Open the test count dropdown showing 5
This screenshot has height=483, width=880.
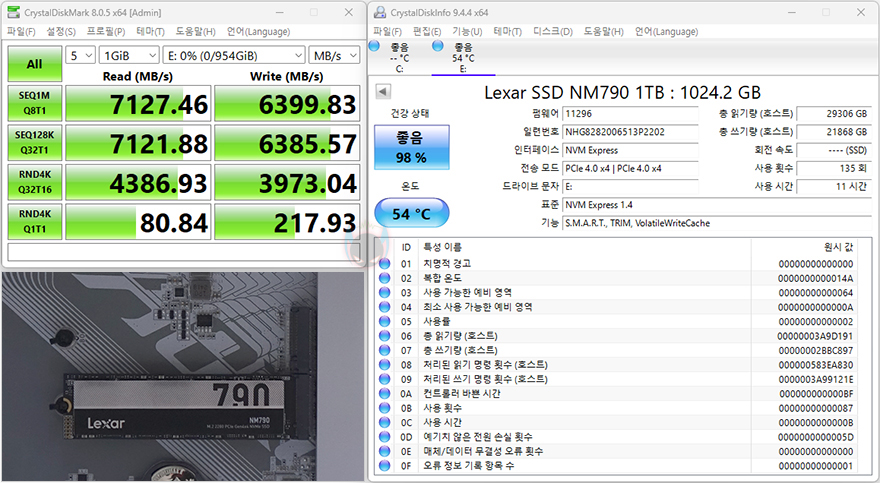81,56
